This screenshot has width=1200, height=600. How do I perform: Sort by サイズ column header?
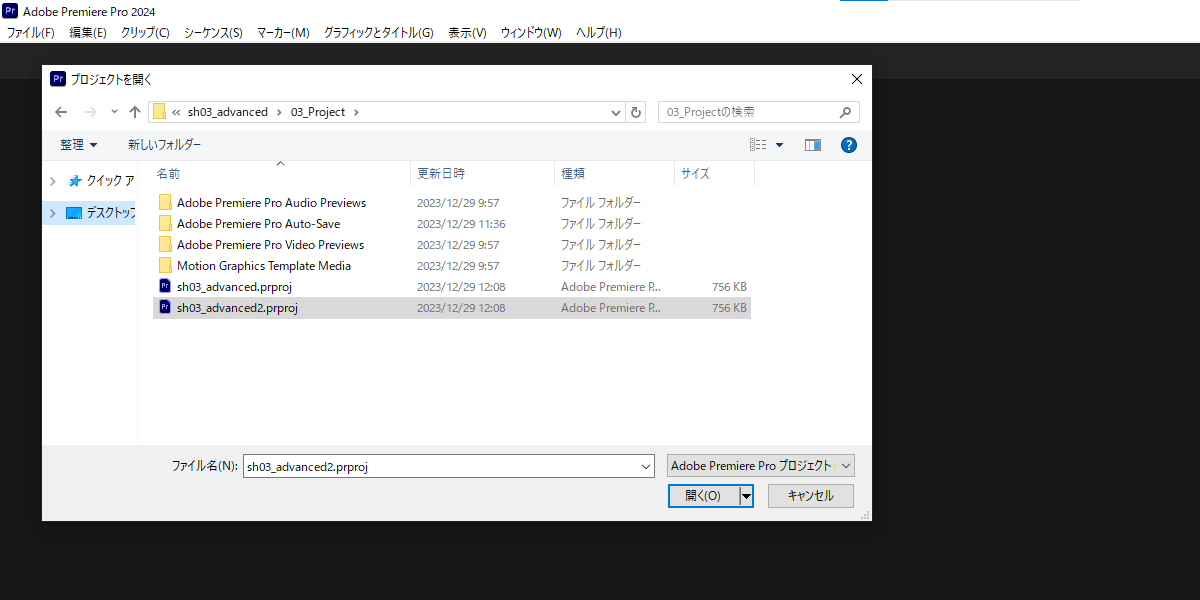(714, 173)
